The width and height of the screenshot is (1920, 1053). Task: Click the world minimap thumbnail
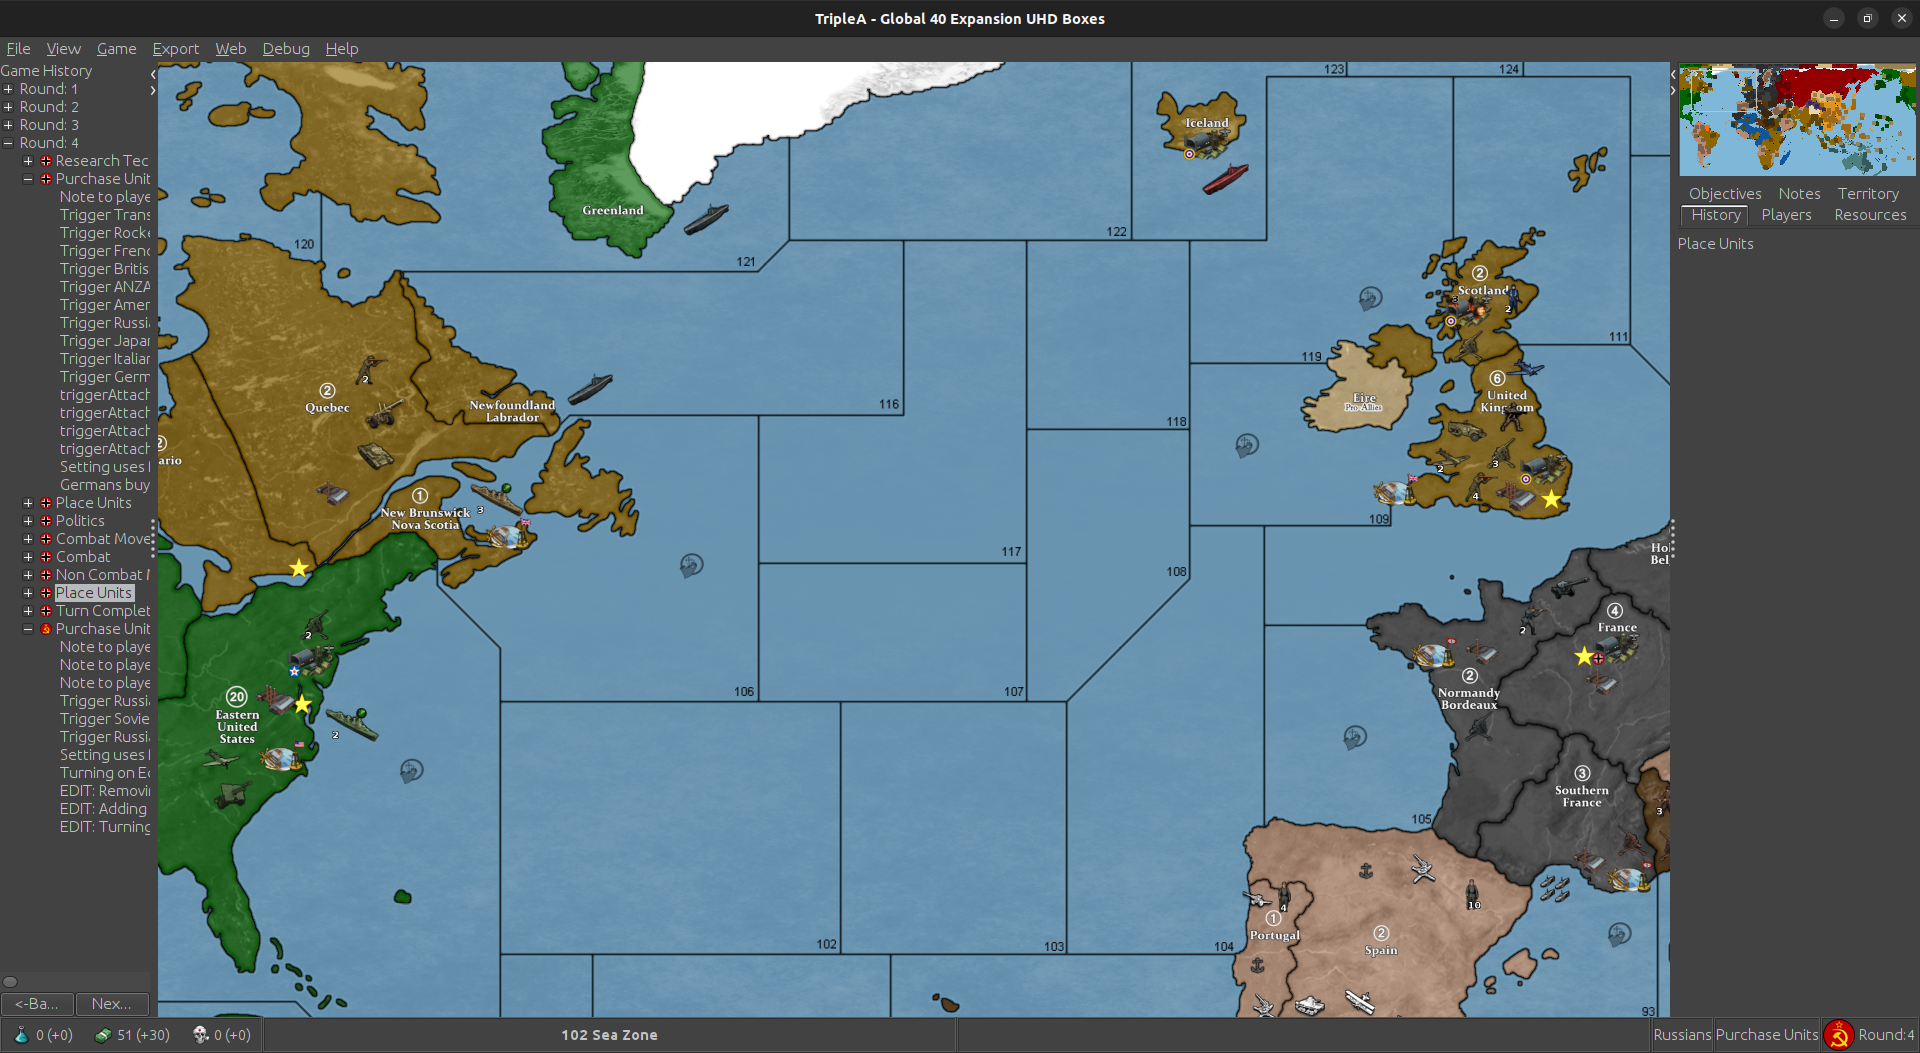[x=1797, y=120]
